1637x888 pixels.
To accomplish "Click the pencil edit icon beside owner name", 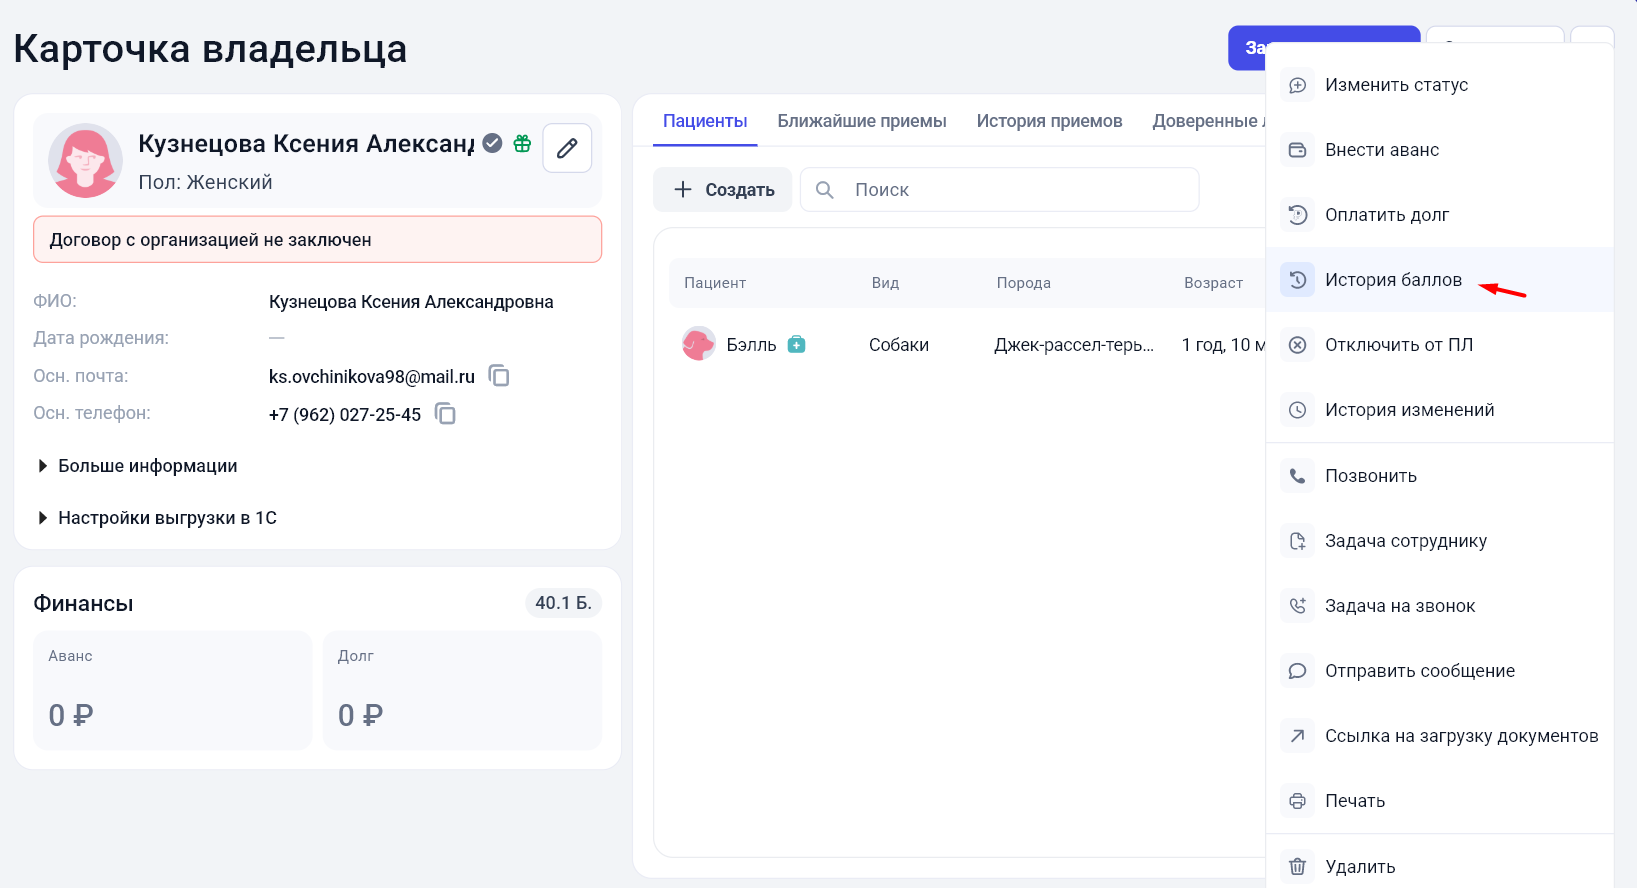I will coord(567,148).
